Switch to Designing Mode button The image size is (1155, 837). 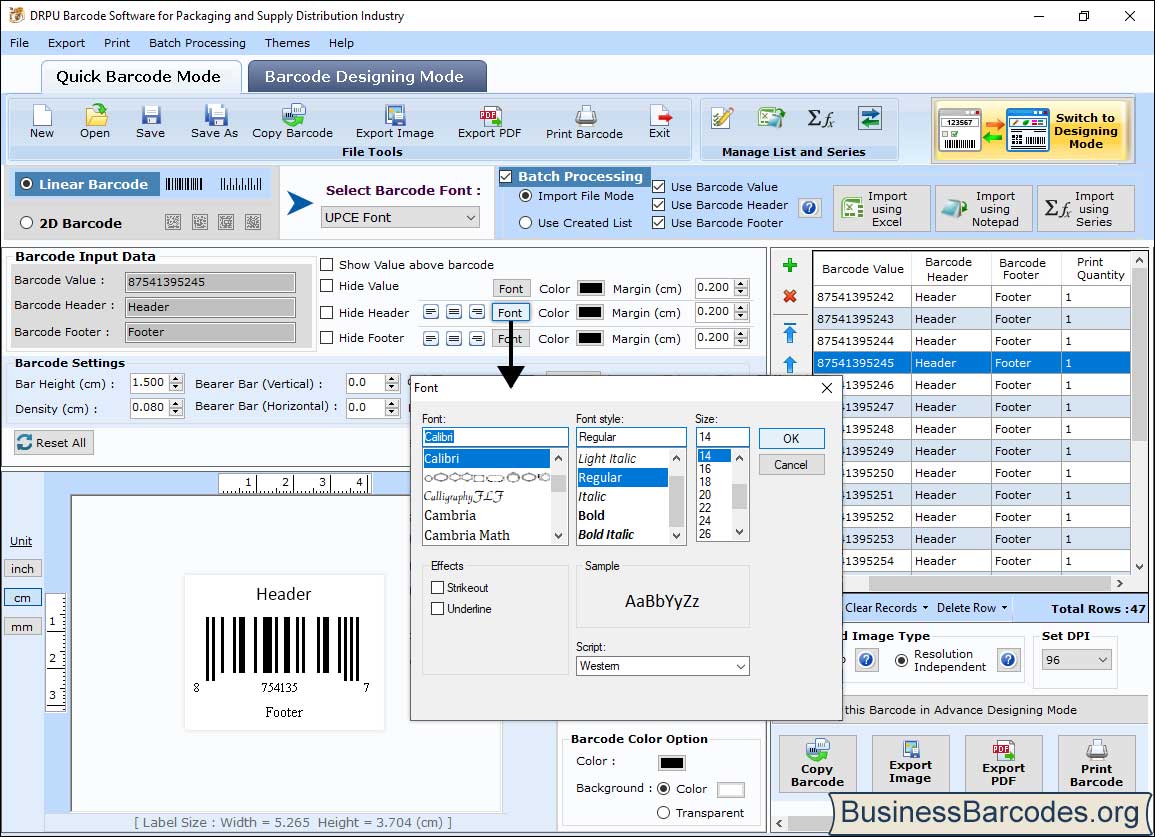(1031, 130)
